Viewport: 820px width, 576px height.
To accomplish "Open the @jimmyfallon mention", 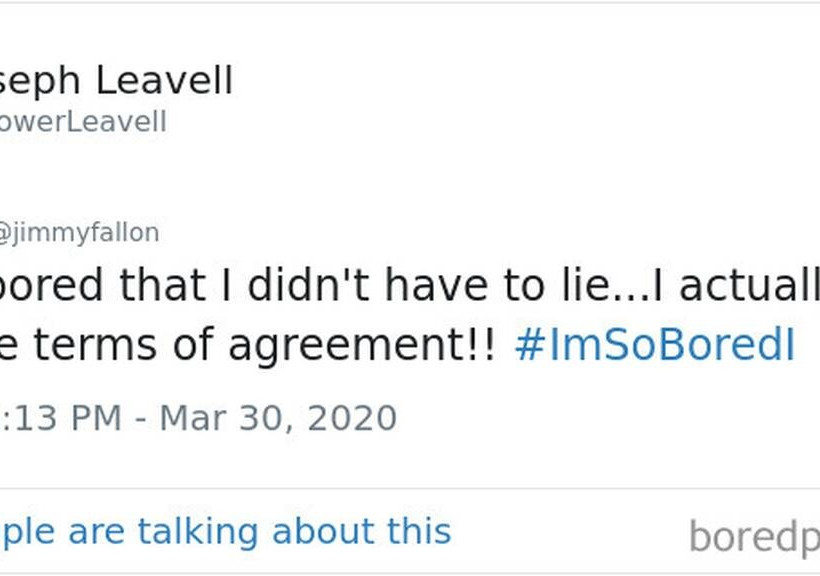I will [78, 233].
